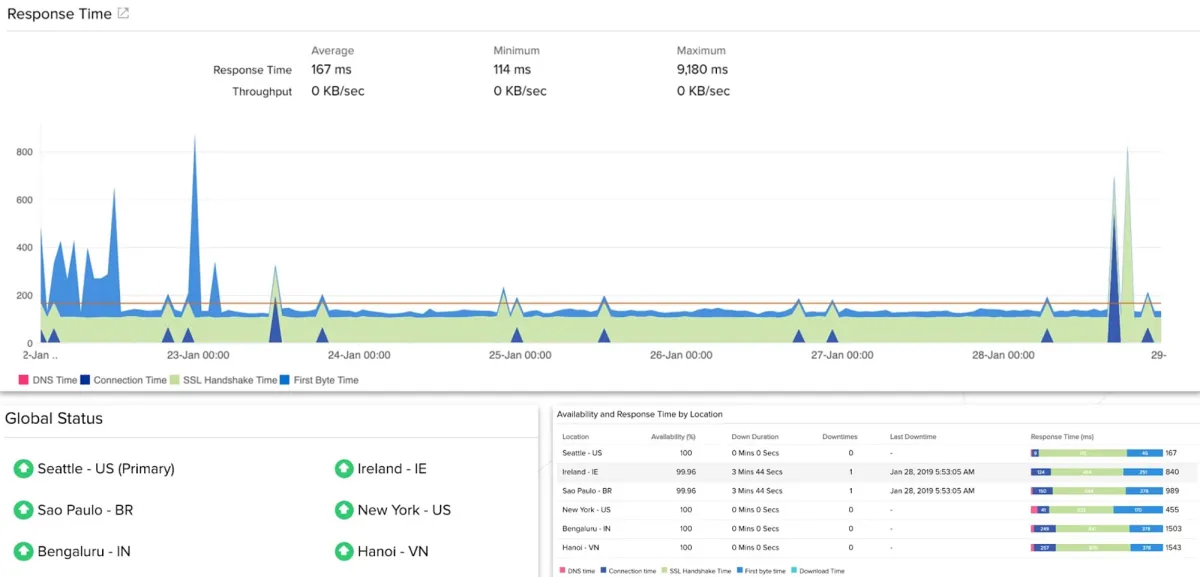Click Availability and Response Time by Location title
Viewport: 1200px width, 577px height.
pyautogui.click(x=639, y=414)
